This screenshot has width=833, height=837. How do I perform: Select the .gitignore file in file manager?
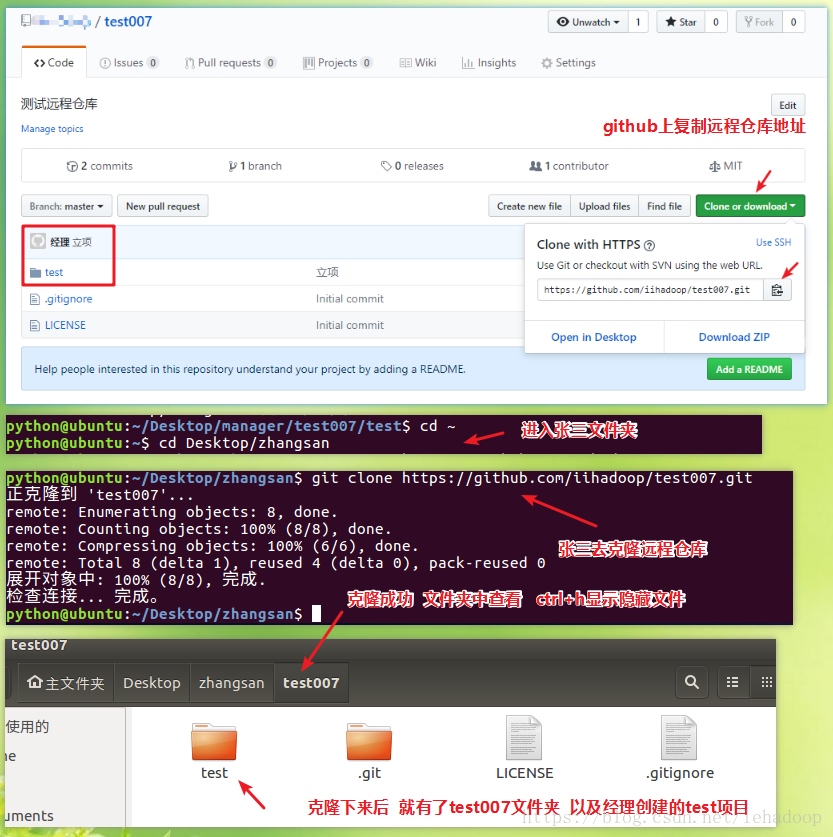679,748
